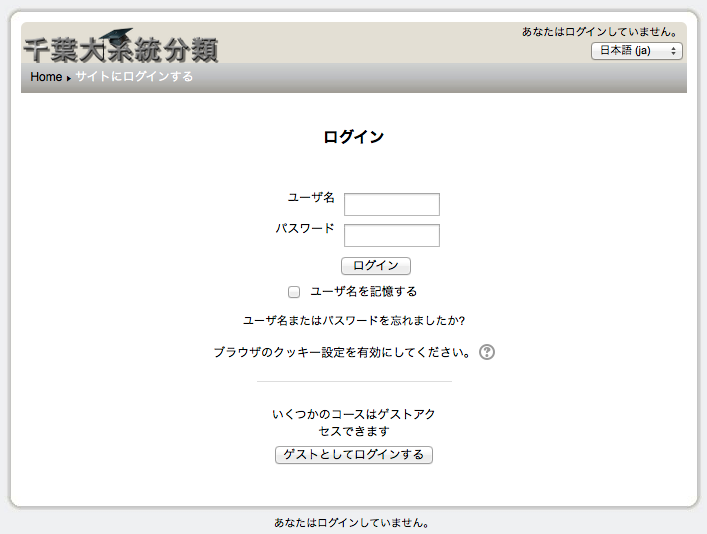Screen dimensions: 707x534
Task: Click the cookie help question mark icon
Action: coord(487,352)
